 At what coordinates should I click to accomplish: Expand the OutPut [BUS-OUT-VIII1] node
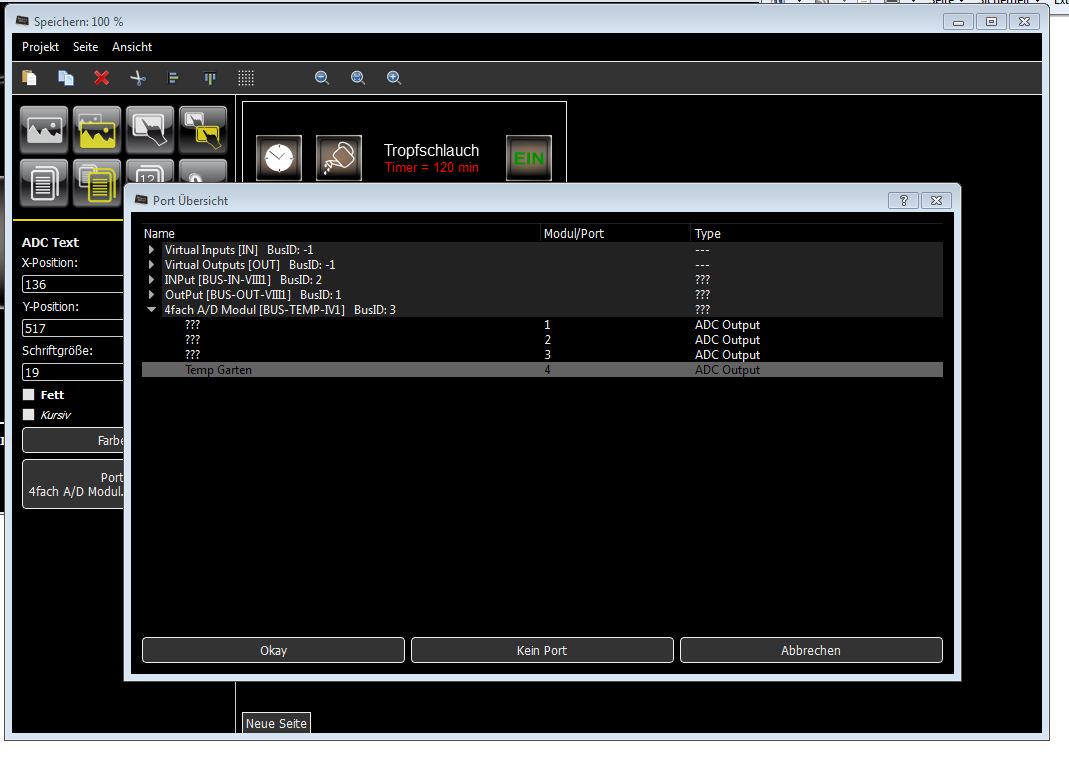pos(152,295)
